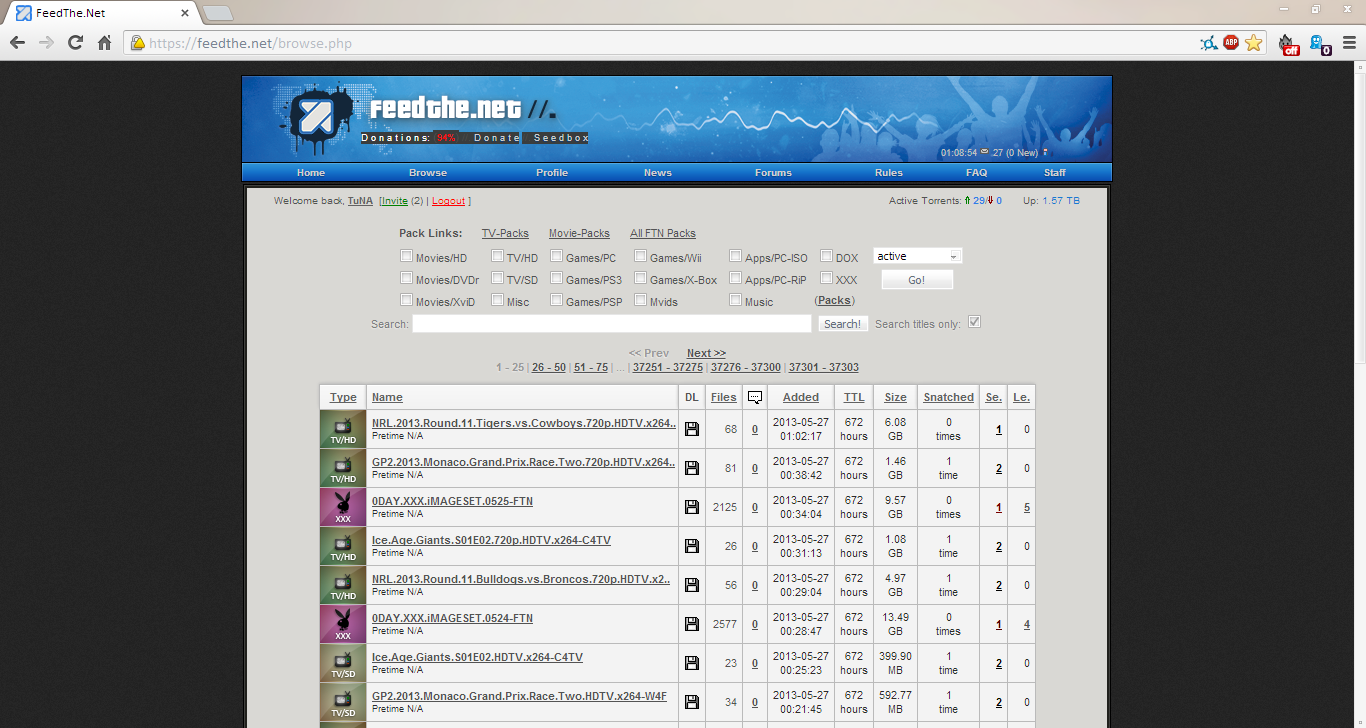Click floppy download icon for GP2 Monaco Race Two 720p
This screenshot has height=728, width=1366.
[x=691, y=468]
